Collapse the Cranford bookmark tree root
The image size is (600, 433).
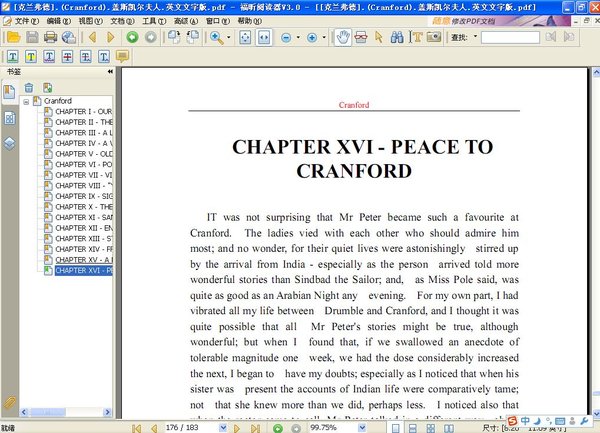(26, 102)
